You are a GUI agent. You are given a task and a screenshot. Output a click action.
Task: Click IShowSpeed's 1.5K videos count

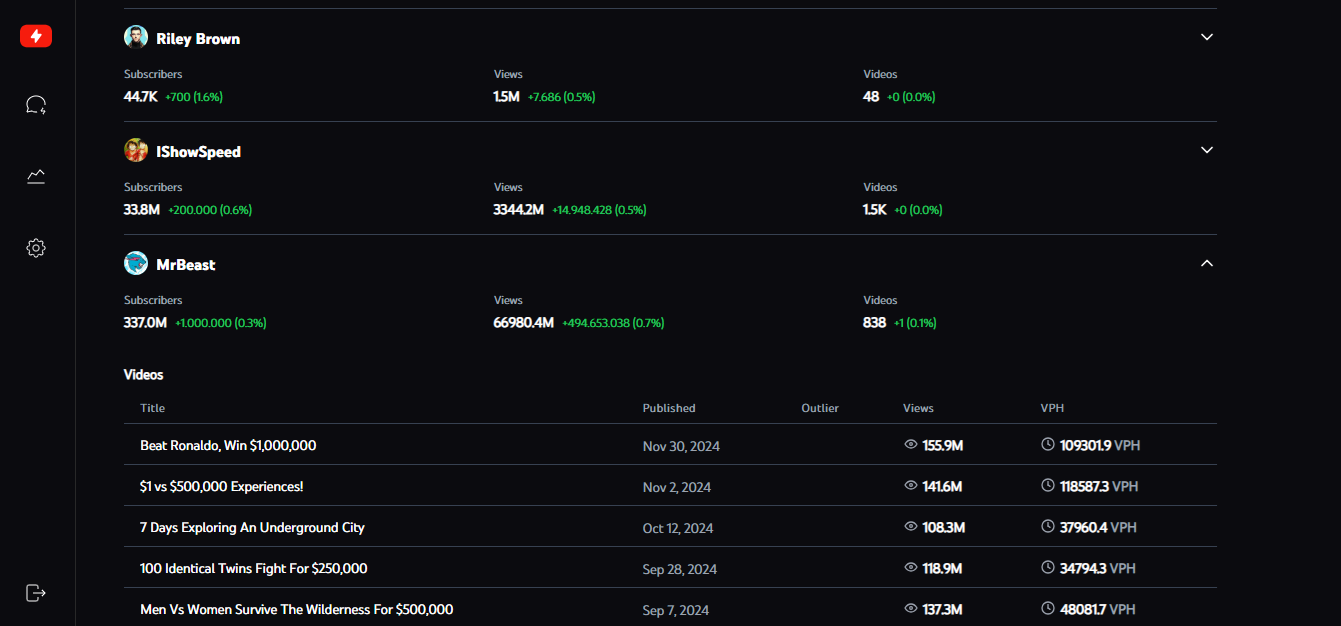click(x=875, y=210)
